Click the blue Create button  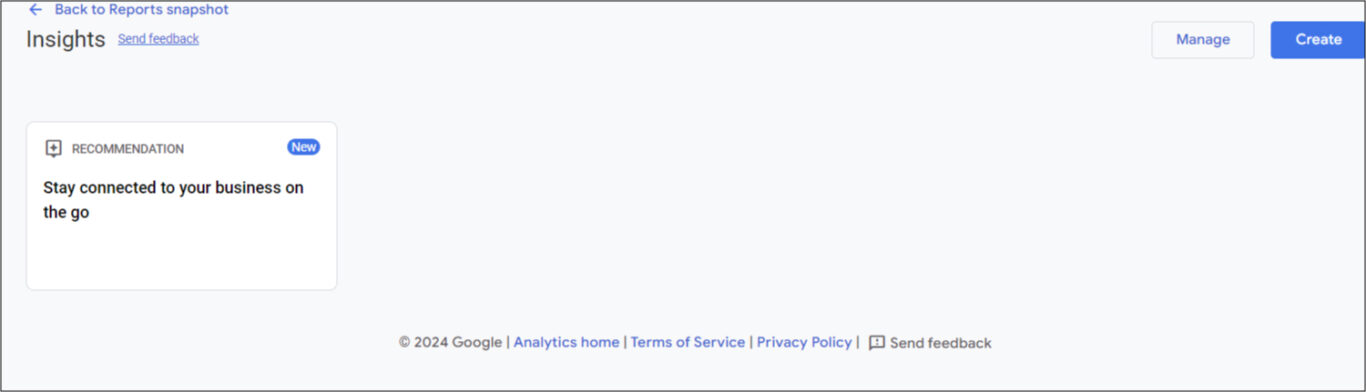(1318, 40)
